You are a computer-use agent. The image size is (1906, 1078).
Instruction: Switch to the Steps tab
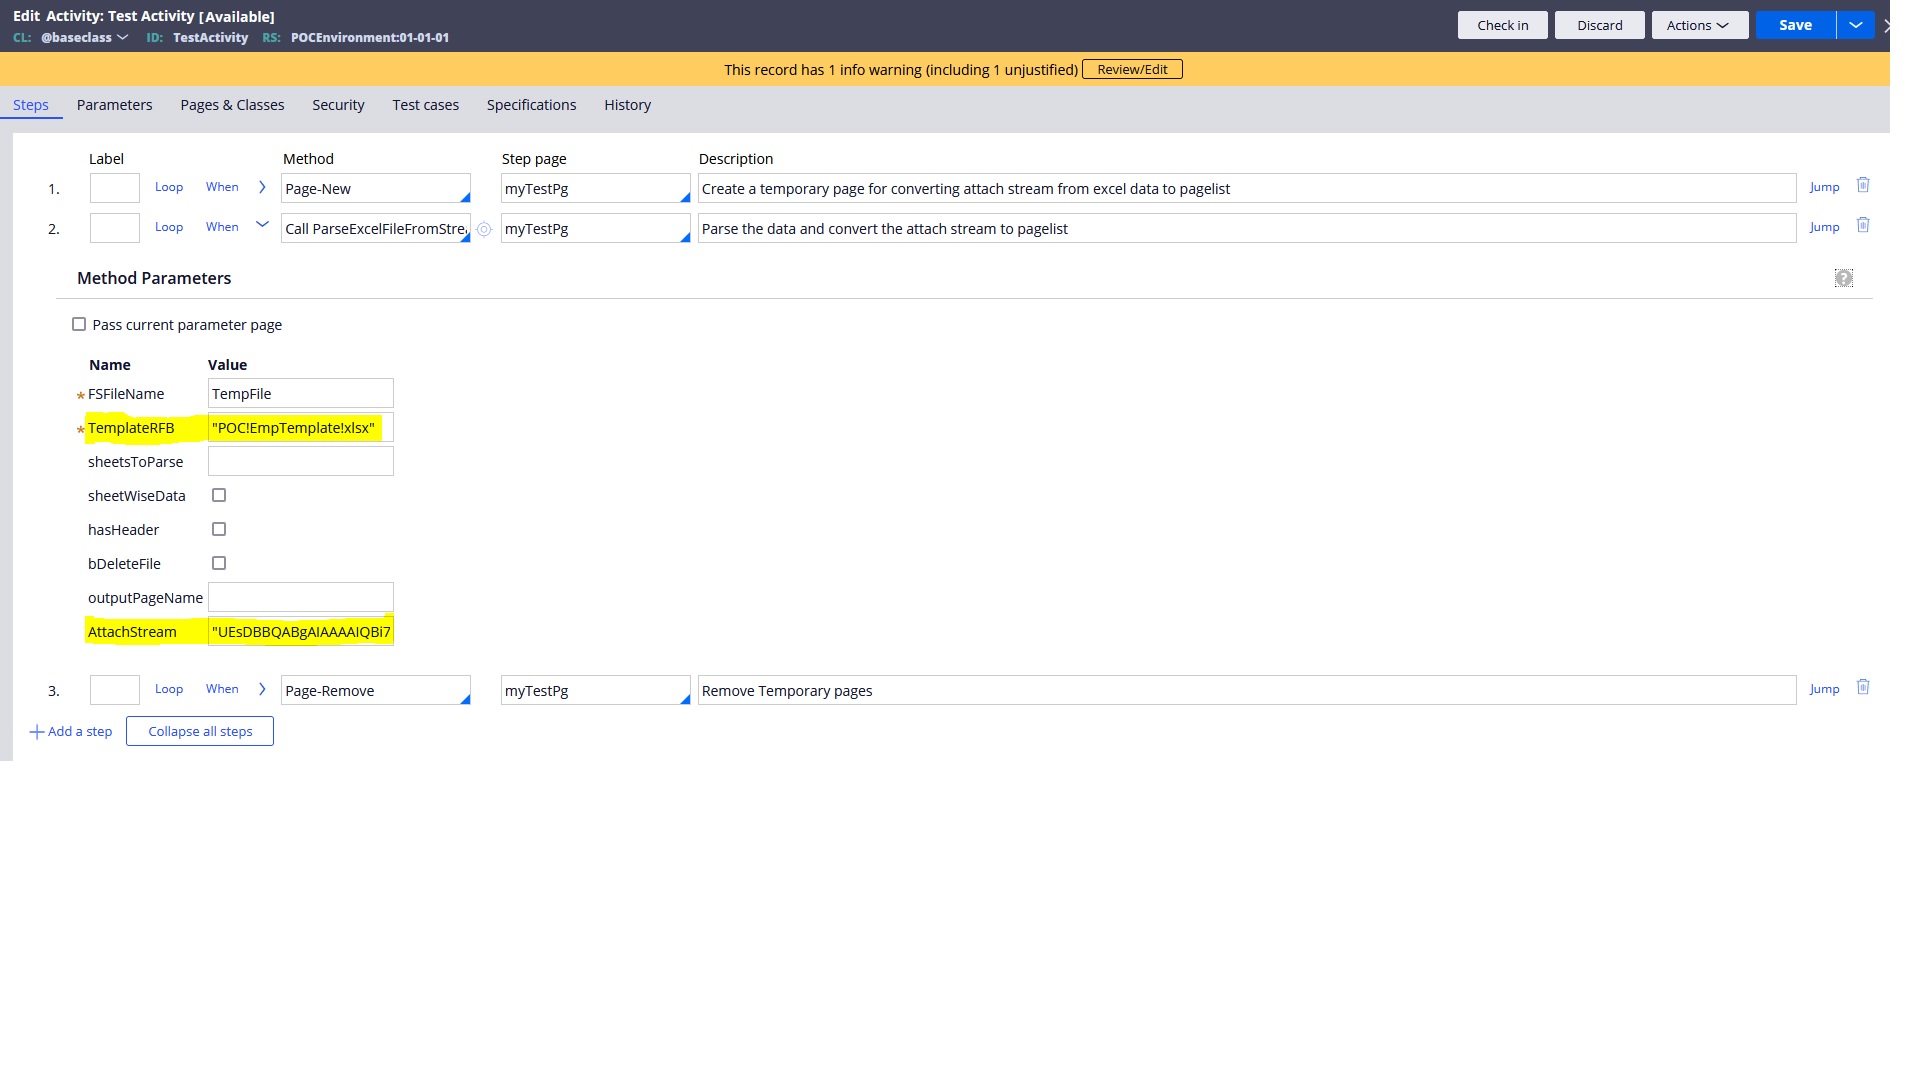coord(31,105)
